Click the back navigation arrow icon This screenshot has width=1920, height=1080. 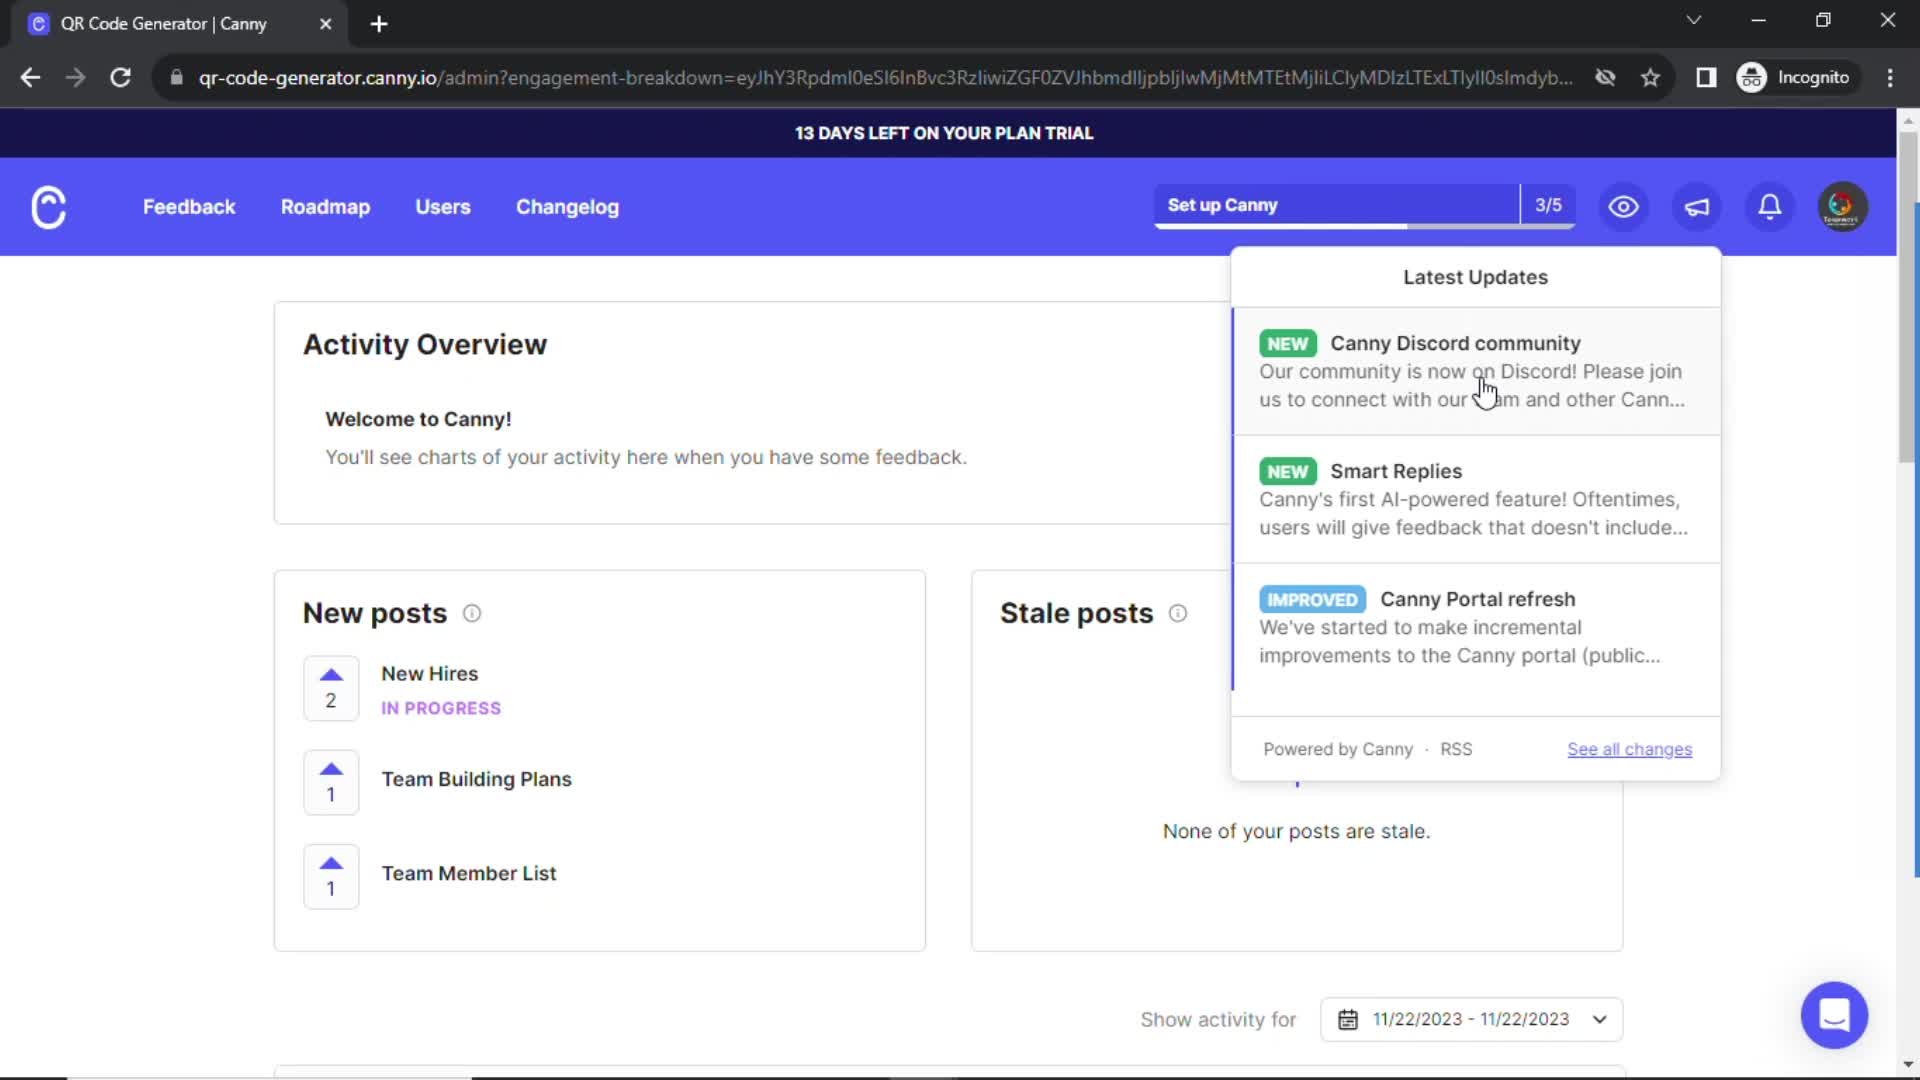(x=29, y=76)
